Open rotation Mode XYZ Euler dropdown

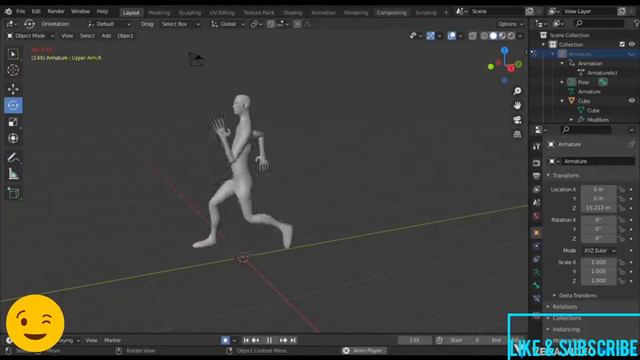[599, 251]
